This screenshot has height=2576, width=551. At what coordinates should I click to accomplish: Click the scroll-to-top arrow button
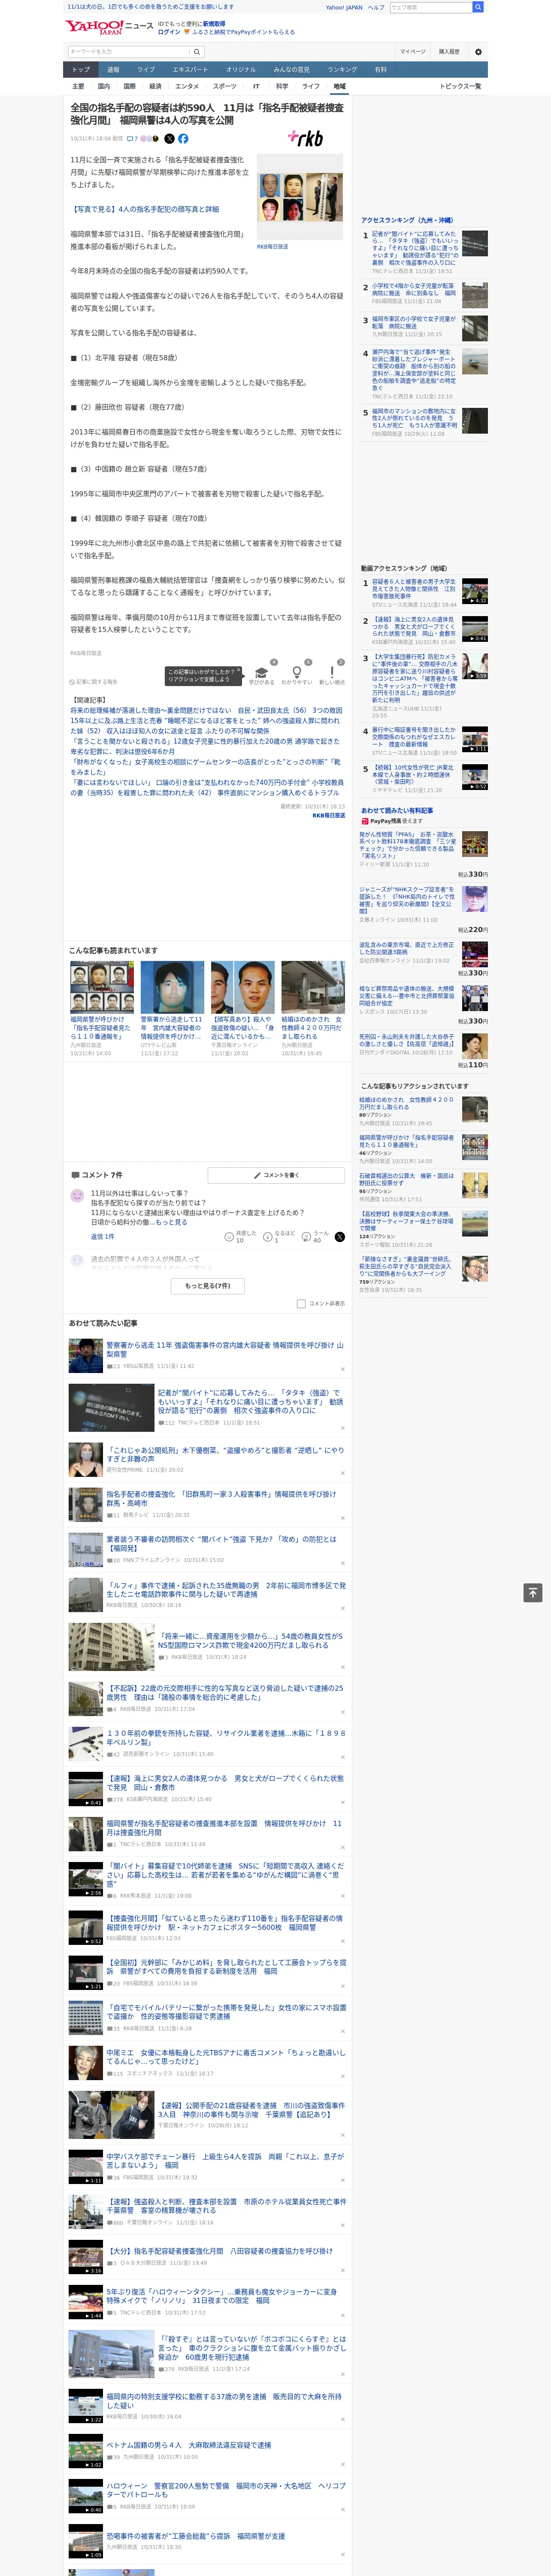533,1592
